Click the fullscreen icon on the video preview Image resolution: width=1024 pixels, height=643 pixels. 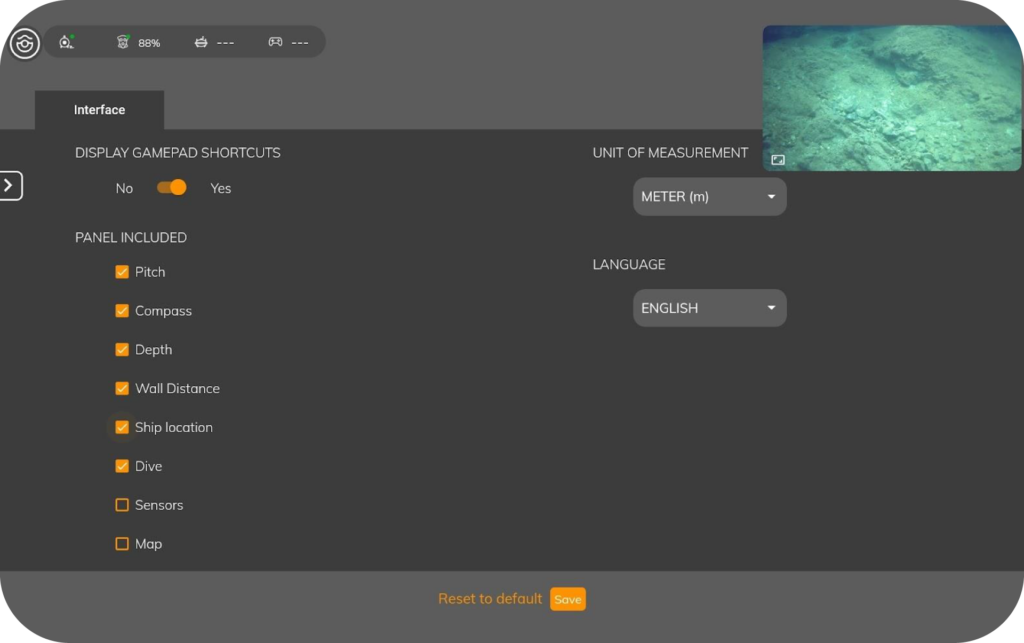pyautogui.click(x=778, y=158)
